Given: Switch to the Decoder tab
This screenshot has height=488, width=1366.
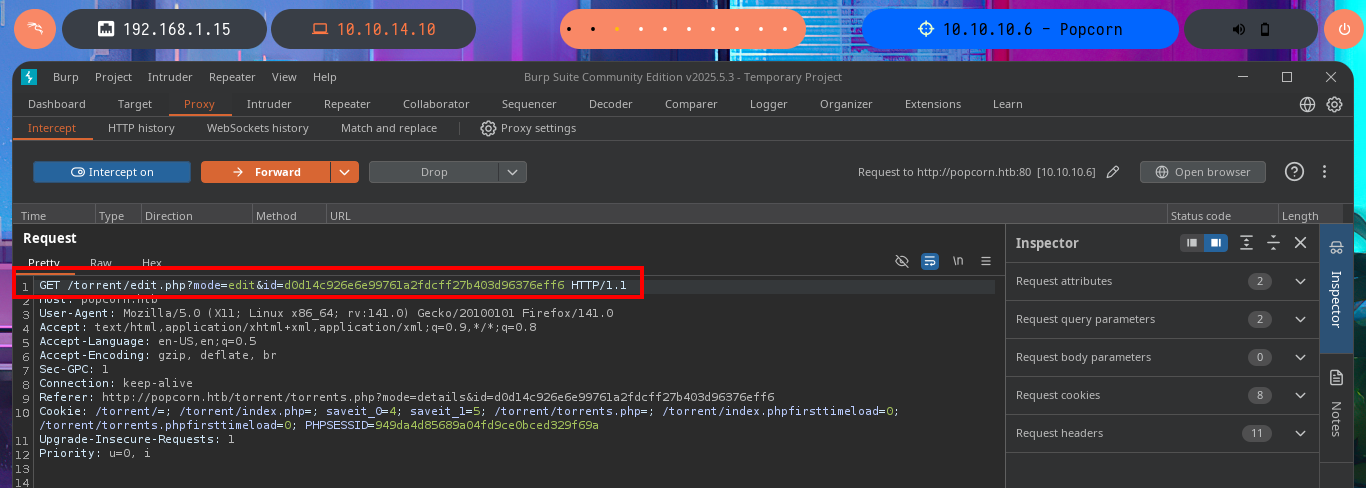Looking at the screenshot, I should pos(611,104).
